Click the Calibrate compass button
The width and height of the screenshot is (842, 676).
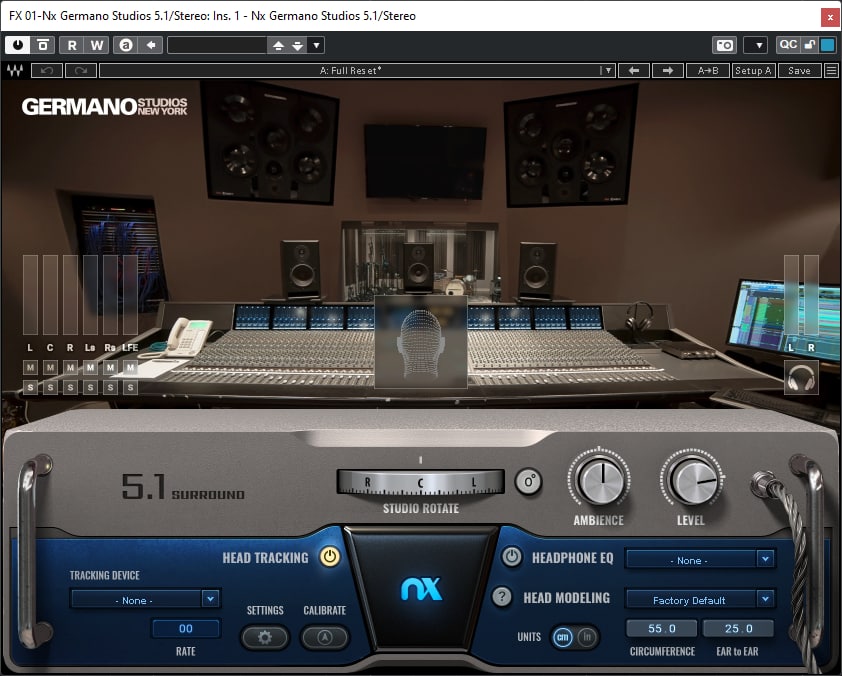[x=324, y=637]
